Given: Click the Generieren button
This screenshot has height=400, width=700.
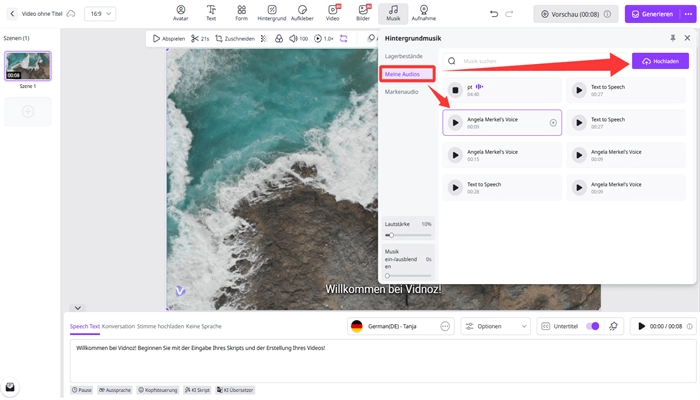Looking at the screenshot, I should [653, 14].
